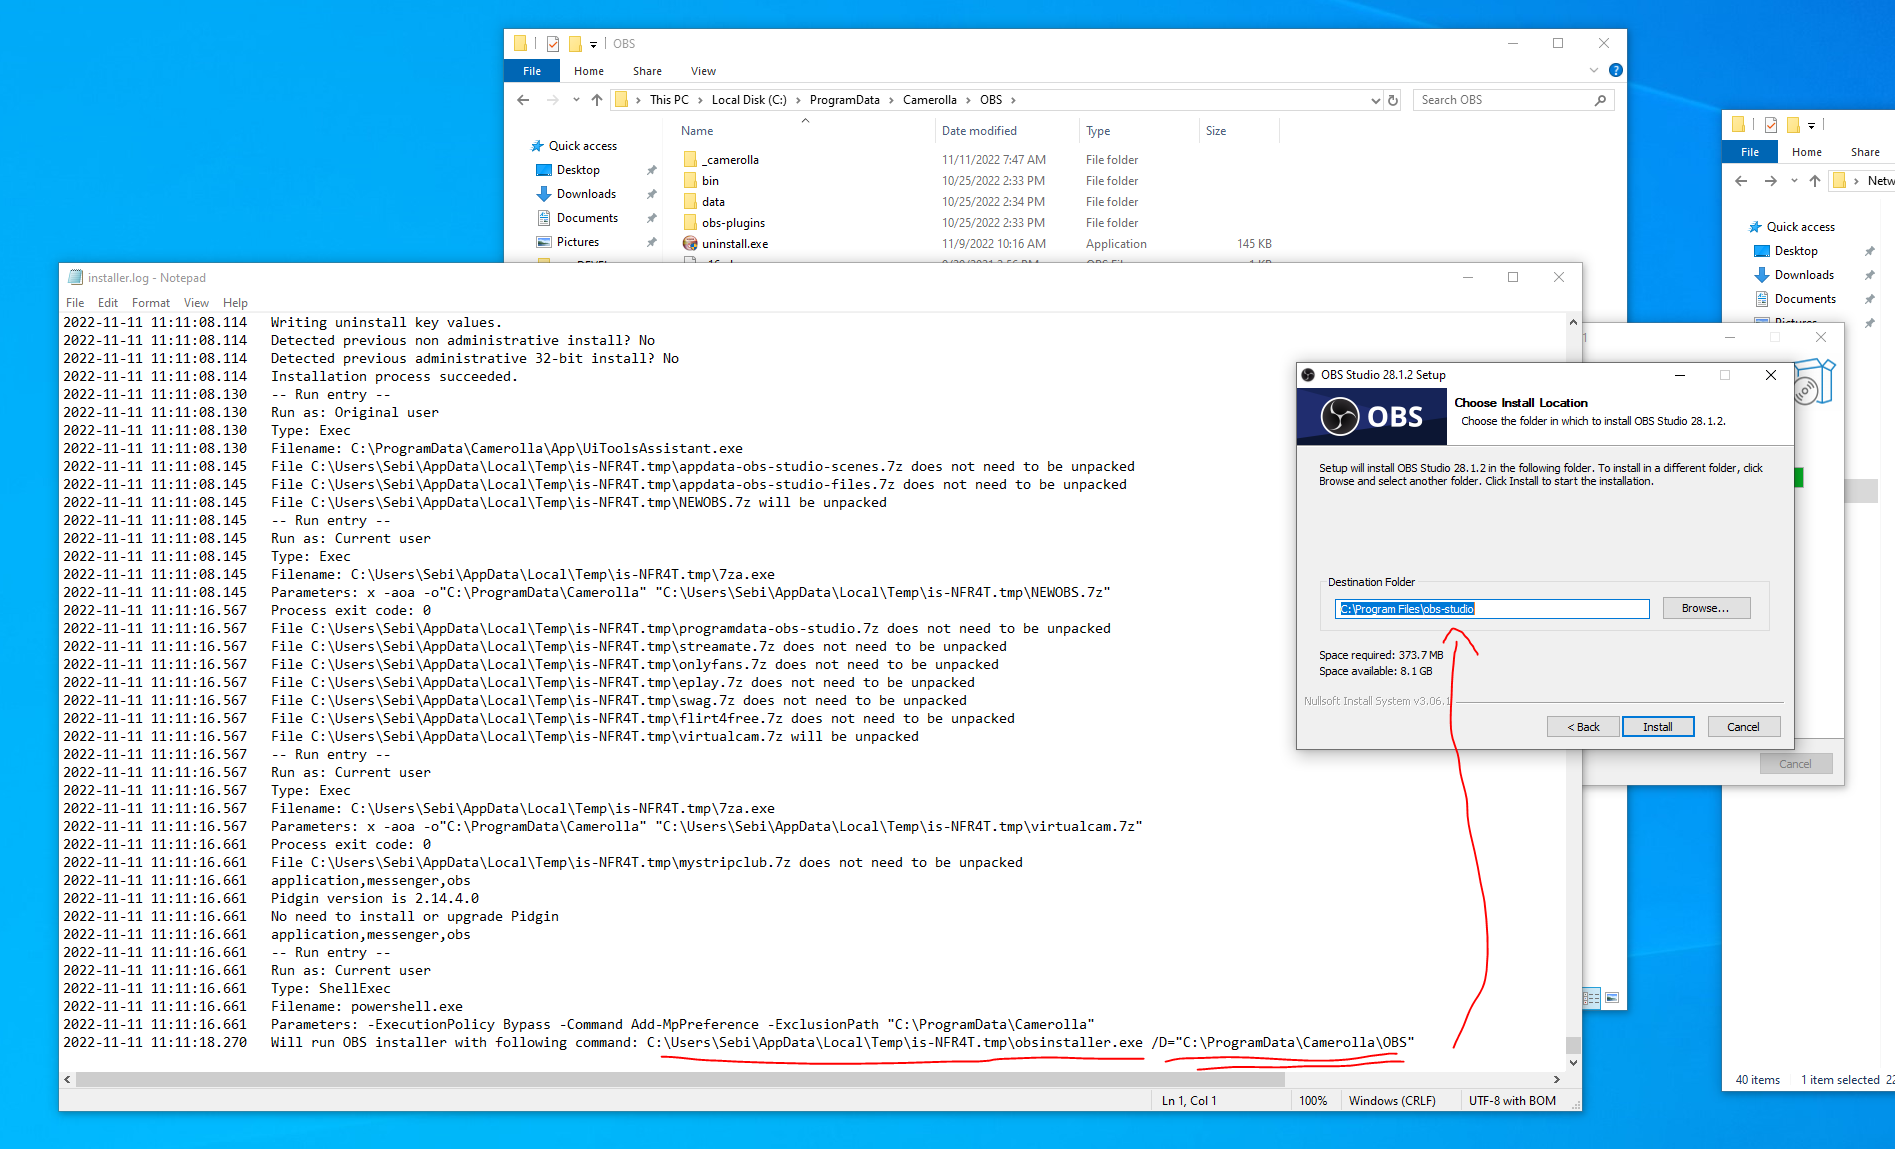Click Browse to choose another install folder
The image size is (1895, 1149).
(1706, 608)
